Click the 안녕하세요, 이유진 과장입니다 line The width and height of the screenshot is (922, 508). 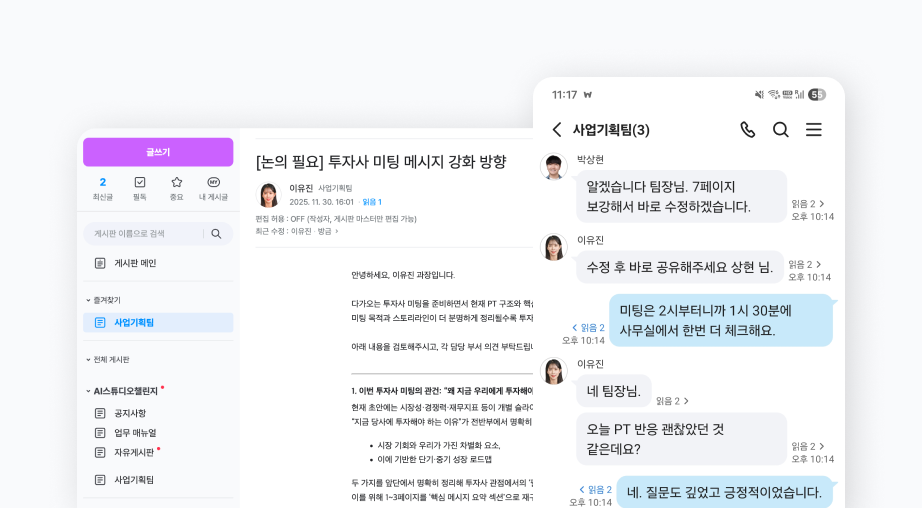[x=403, y=275]
